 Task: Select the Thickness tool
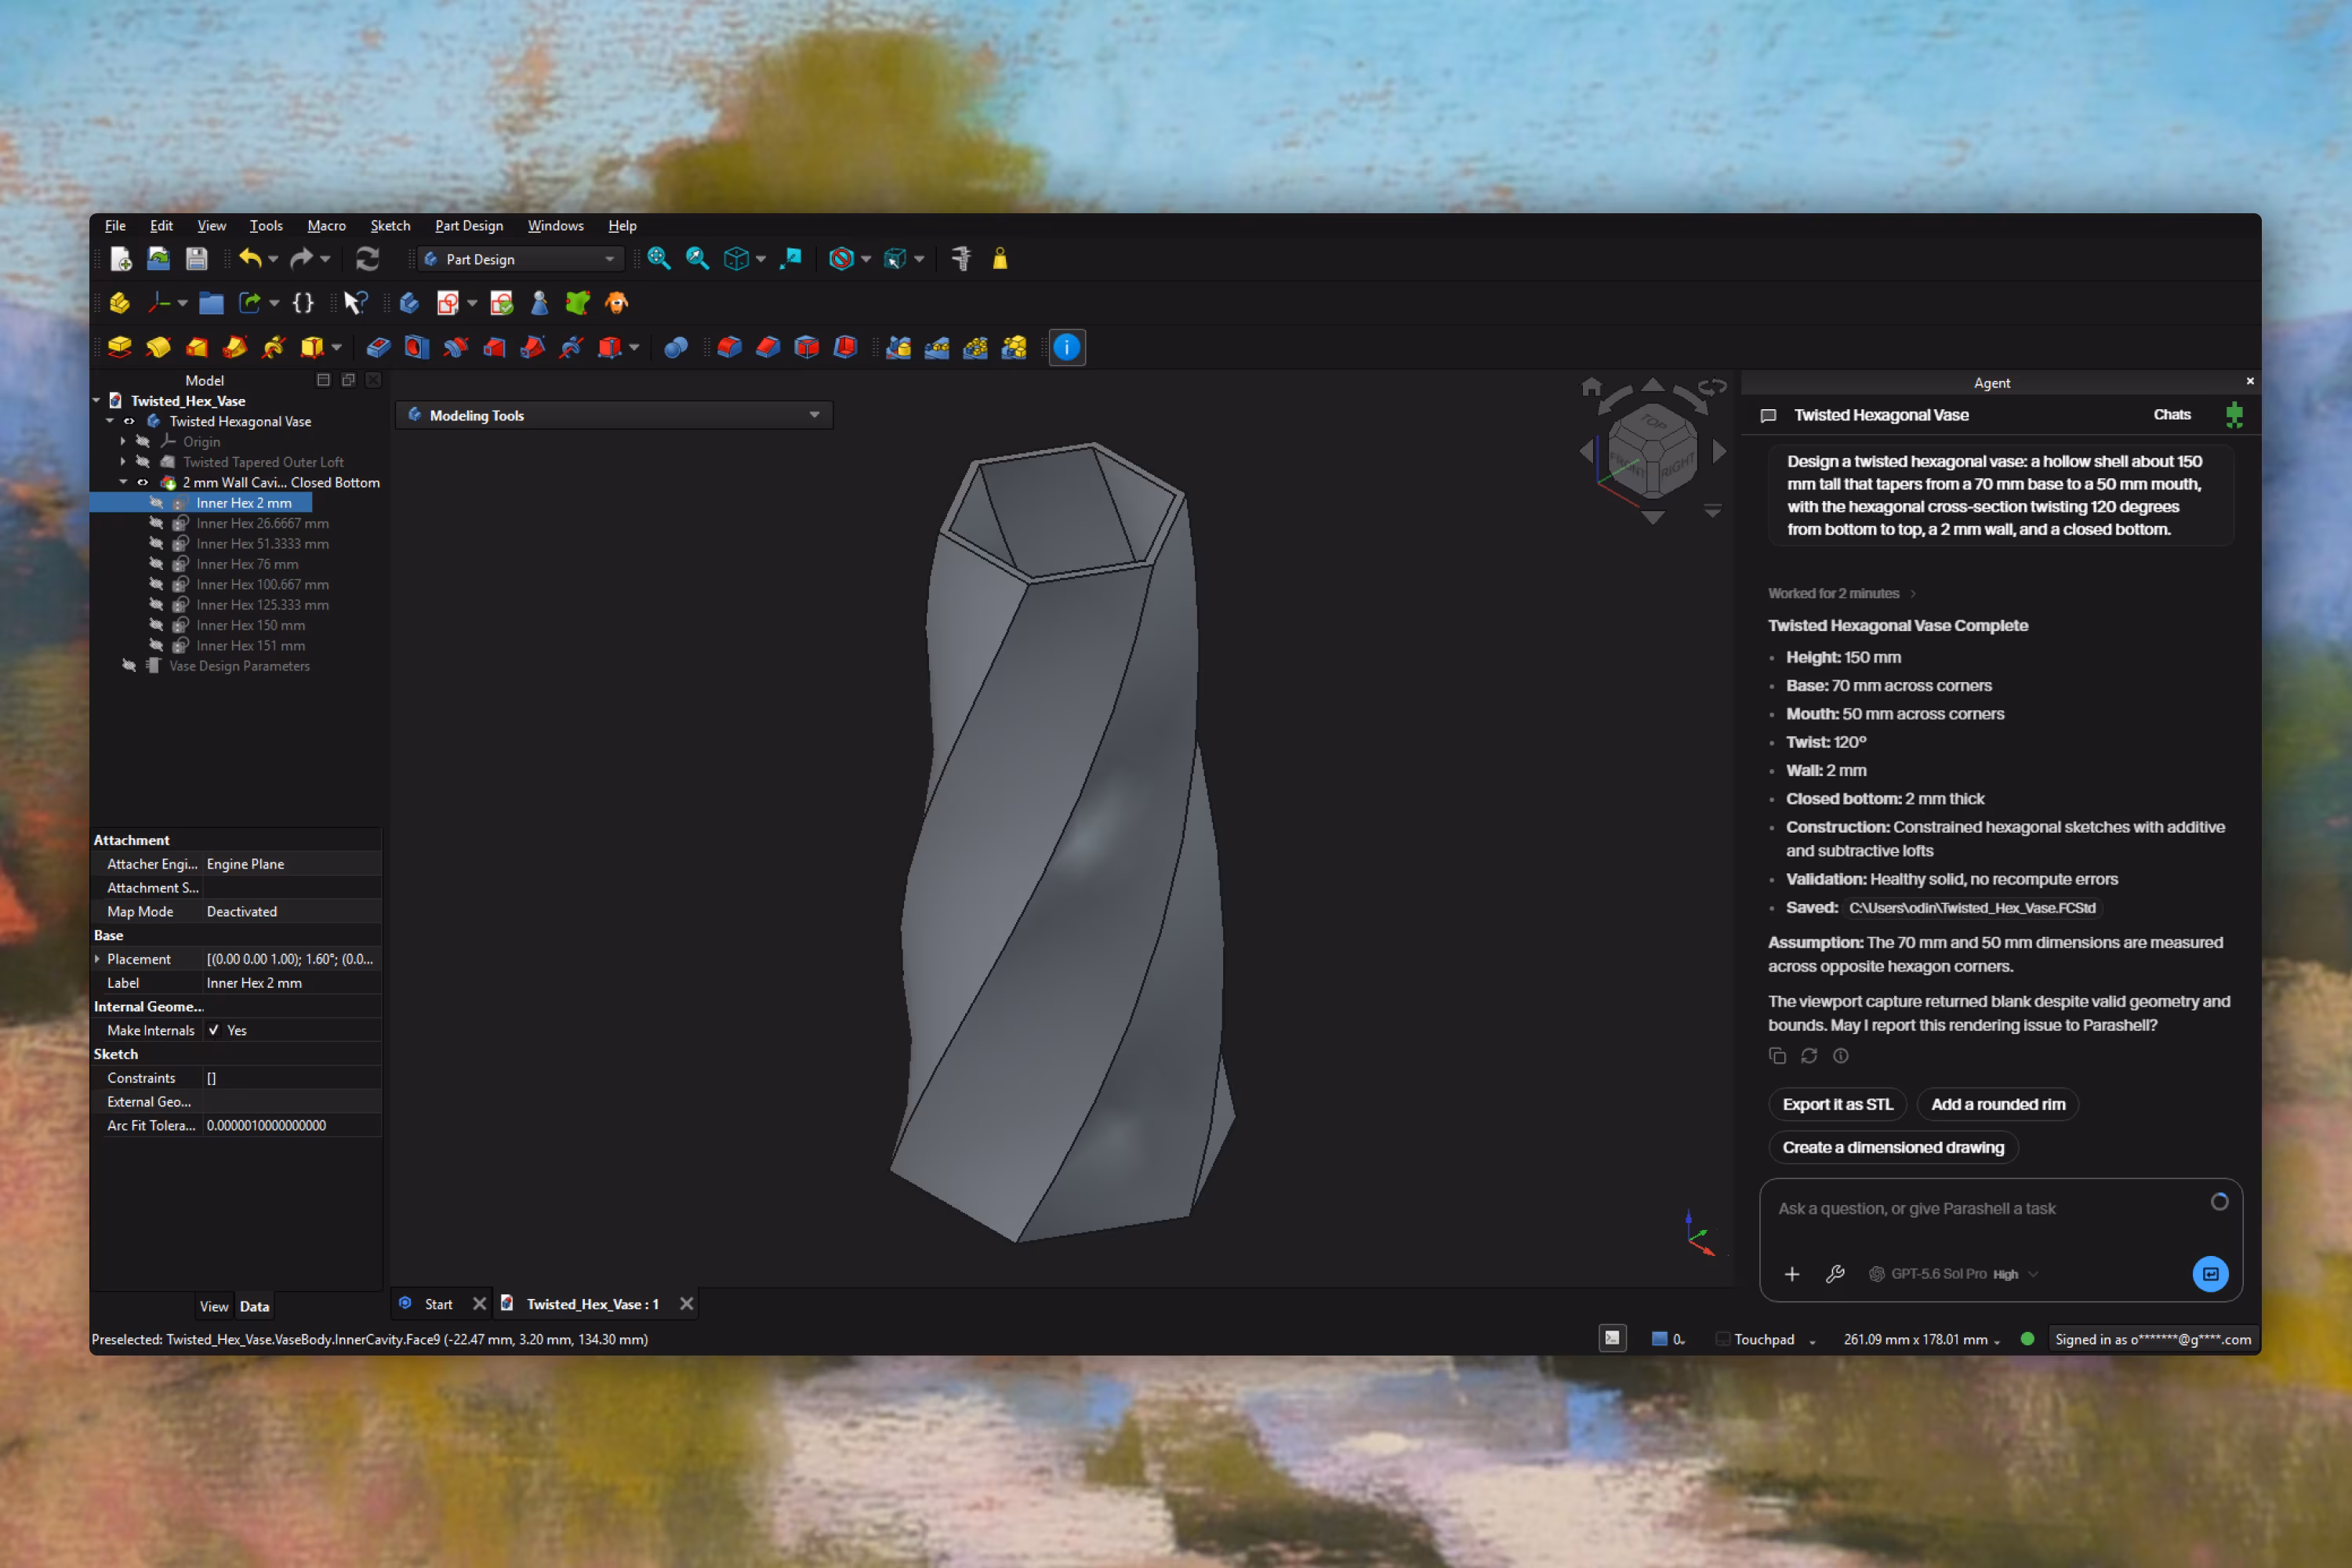click(845, 347)
